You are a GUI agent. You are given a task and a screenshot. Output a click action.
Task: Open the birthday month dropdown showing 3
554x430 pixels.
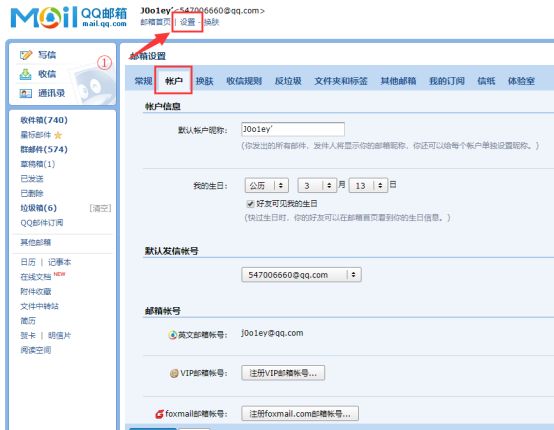tap(317, 185)
